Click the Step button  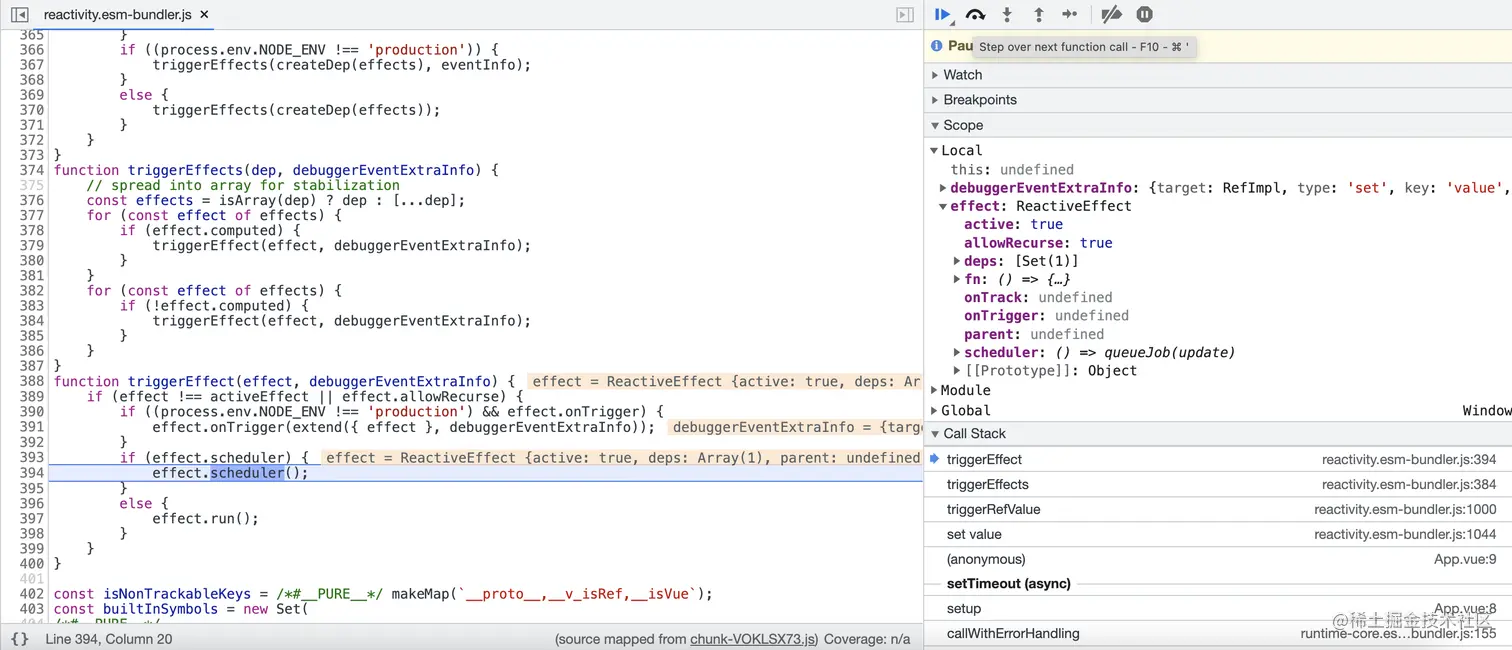tap(1070, 15)
